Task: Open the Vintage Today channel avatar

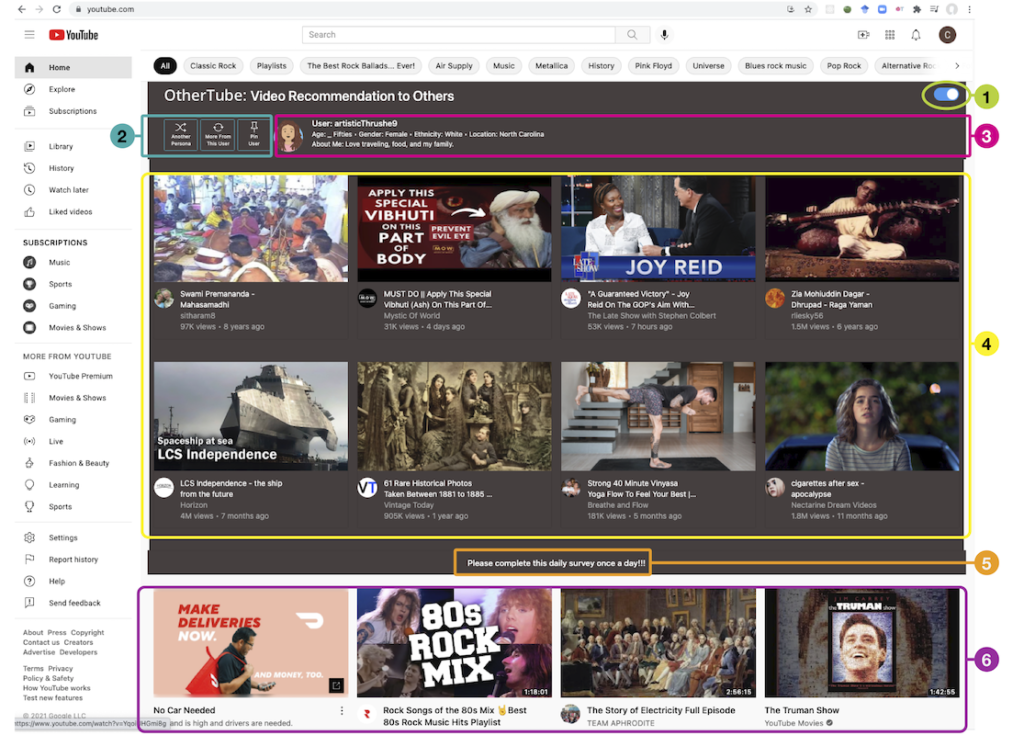Action: click(x=367, y=487)
